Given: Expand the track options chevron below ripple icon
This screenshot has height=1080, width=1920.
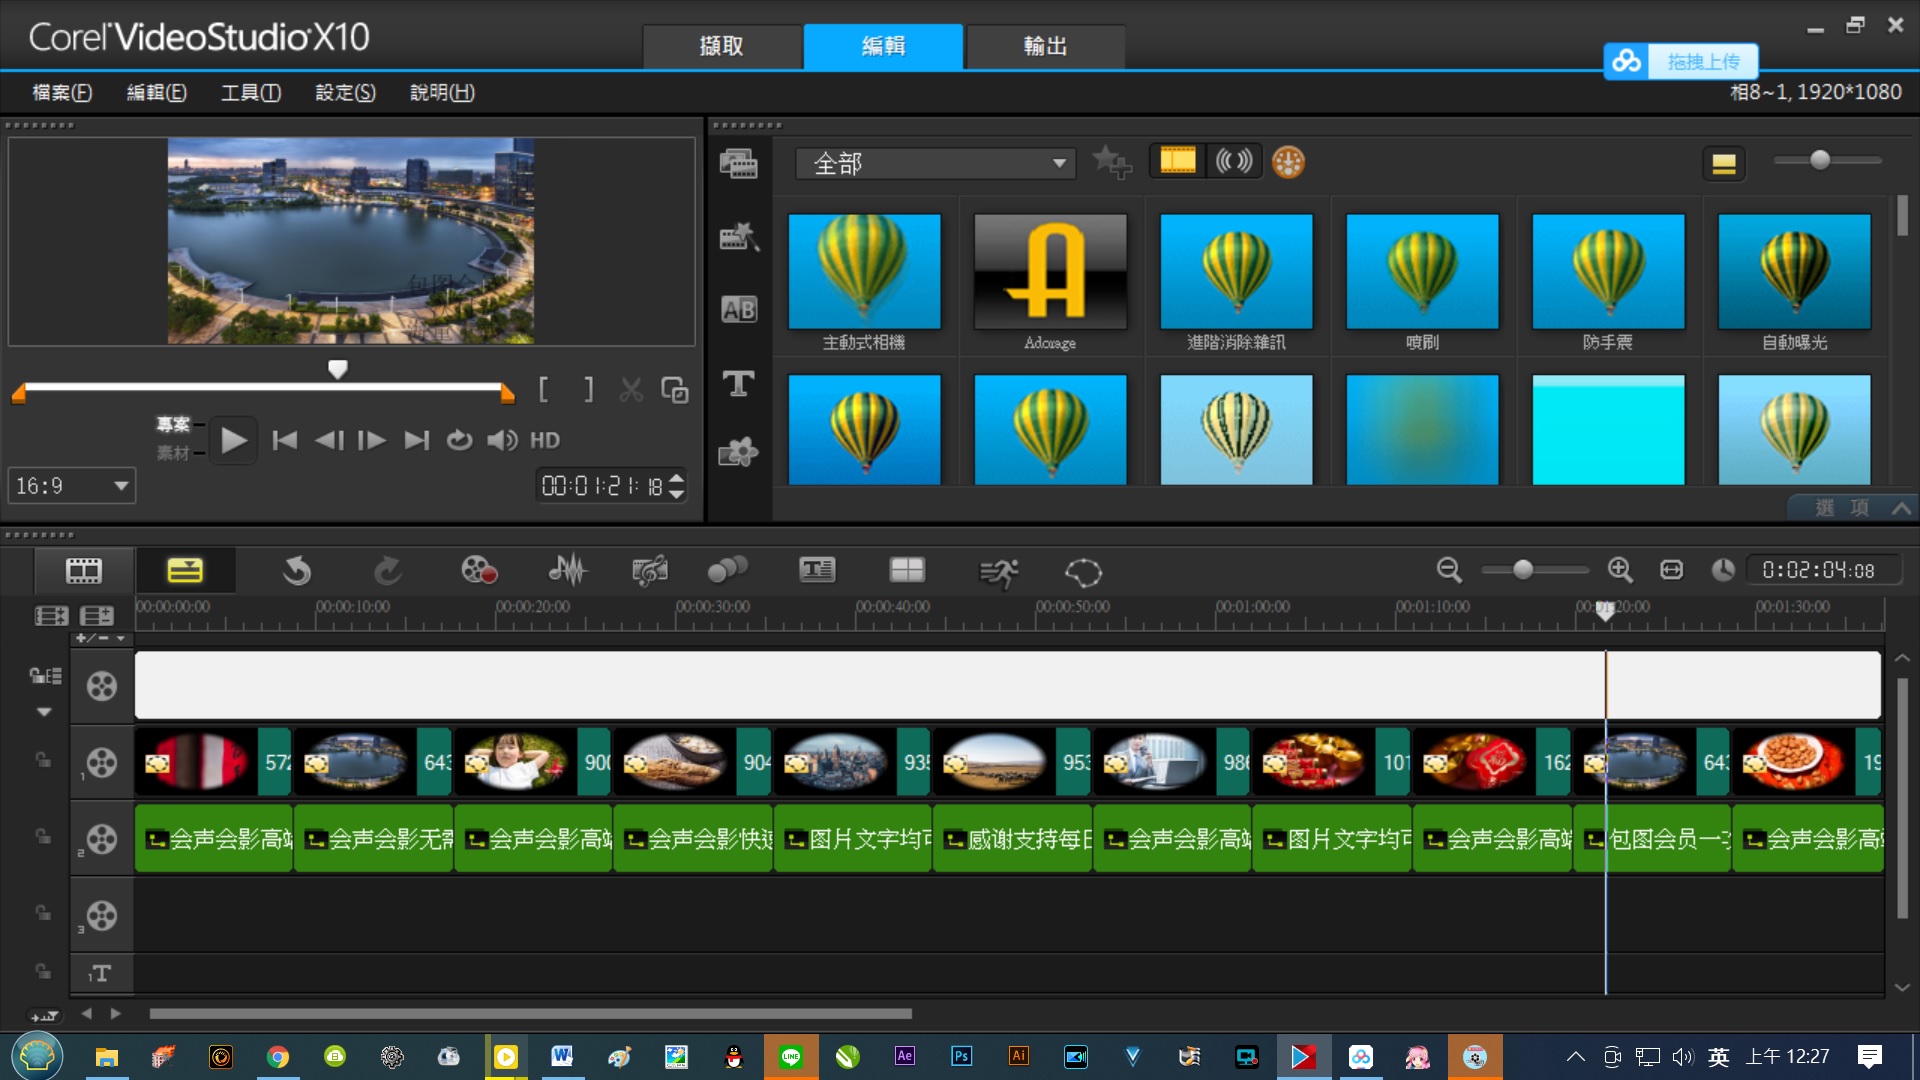Looking at the screenshot, I should pyautogui.click(x=44, y=712).
